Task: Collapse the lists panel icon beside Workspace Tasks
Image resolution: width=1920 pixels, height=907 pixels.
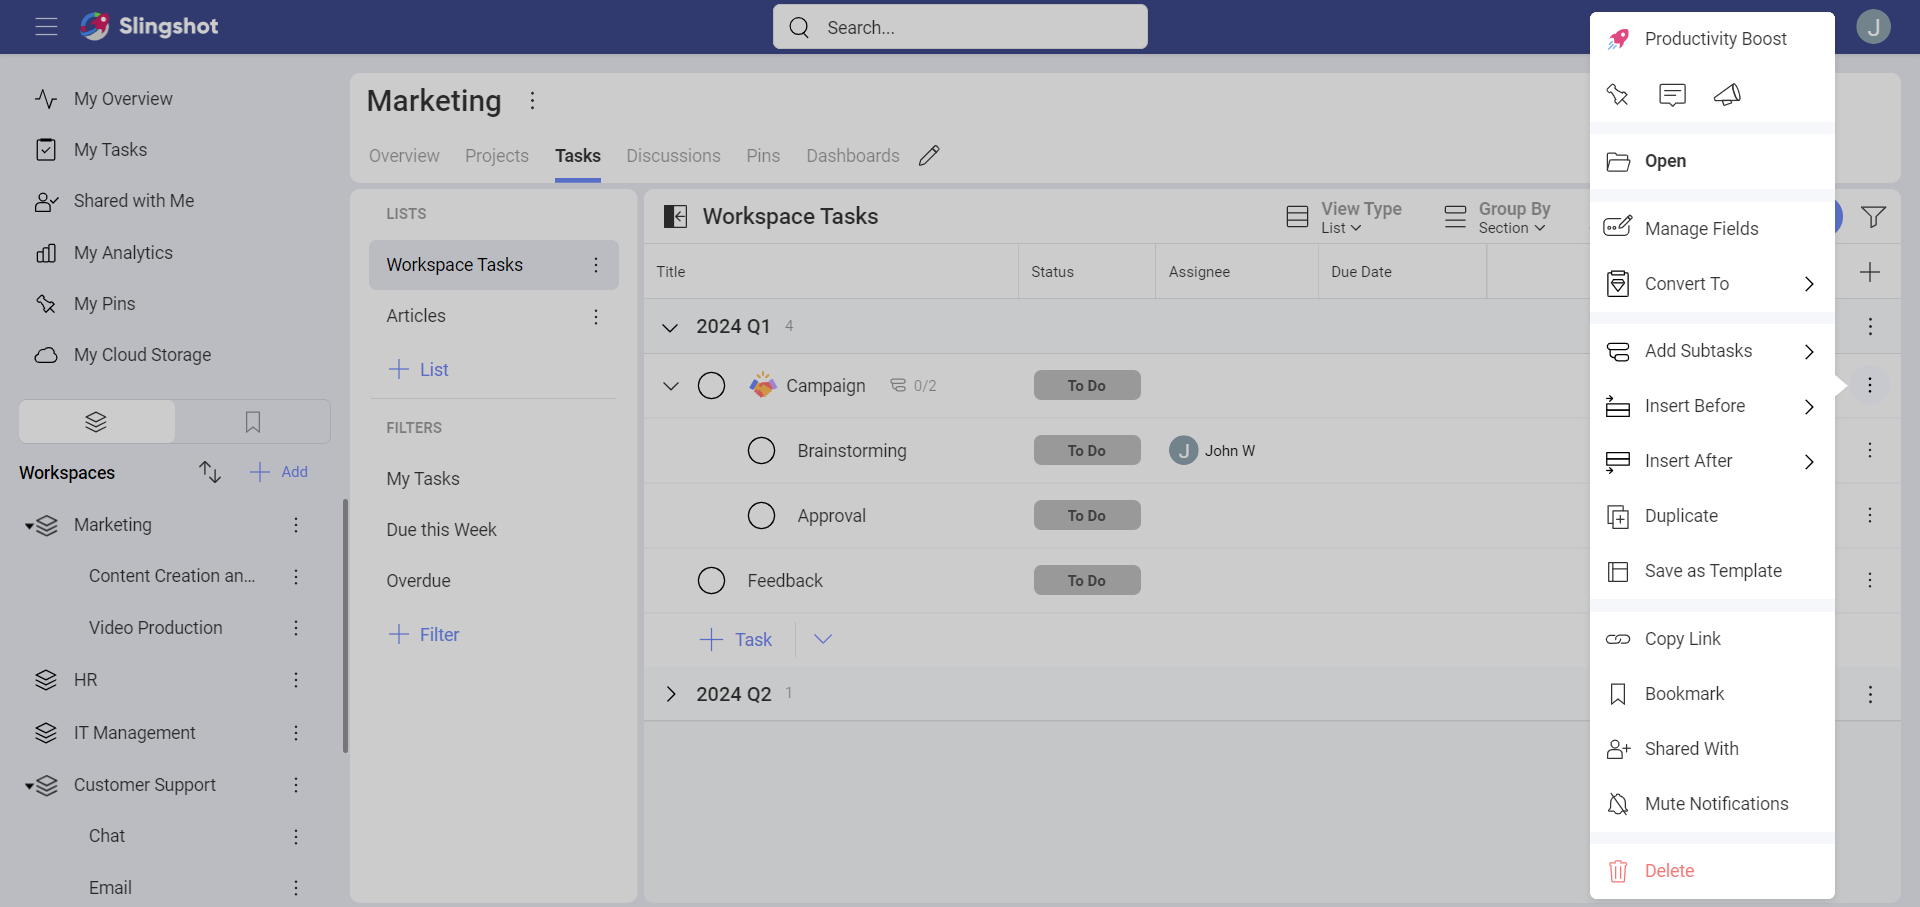Action: coord(676,217)
